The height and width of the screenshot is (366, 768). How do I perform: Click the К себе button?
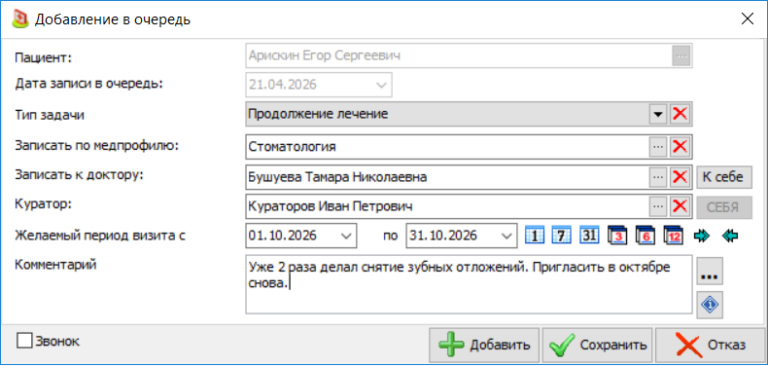coord(724,177)
